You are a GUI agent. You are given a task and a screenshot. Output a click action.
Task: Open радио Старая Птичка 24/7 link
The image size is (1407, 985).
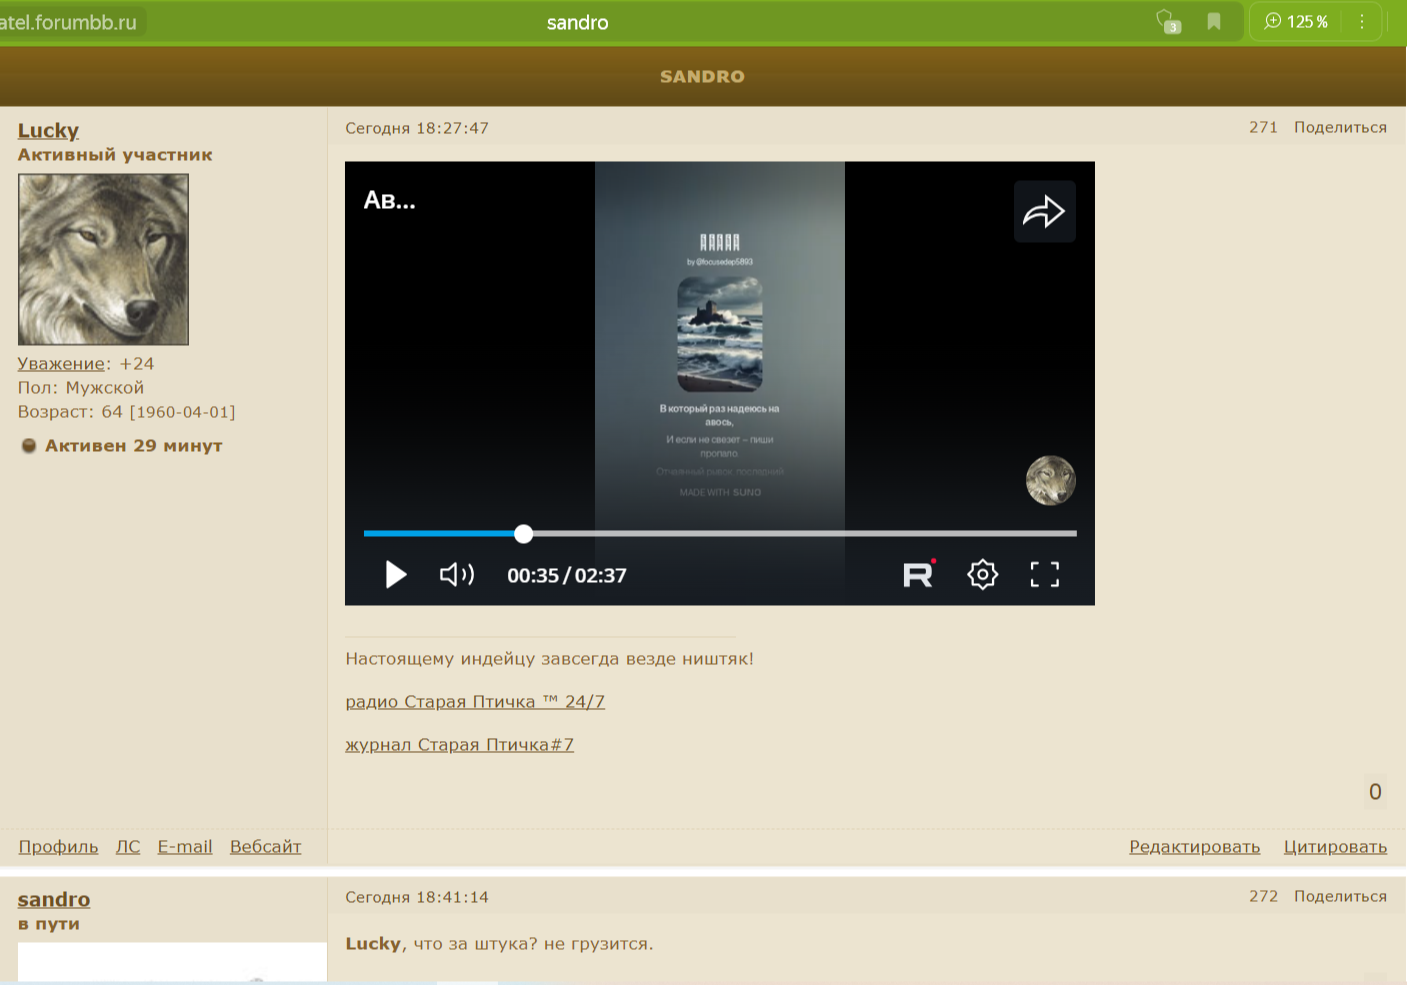pos(475,702)
